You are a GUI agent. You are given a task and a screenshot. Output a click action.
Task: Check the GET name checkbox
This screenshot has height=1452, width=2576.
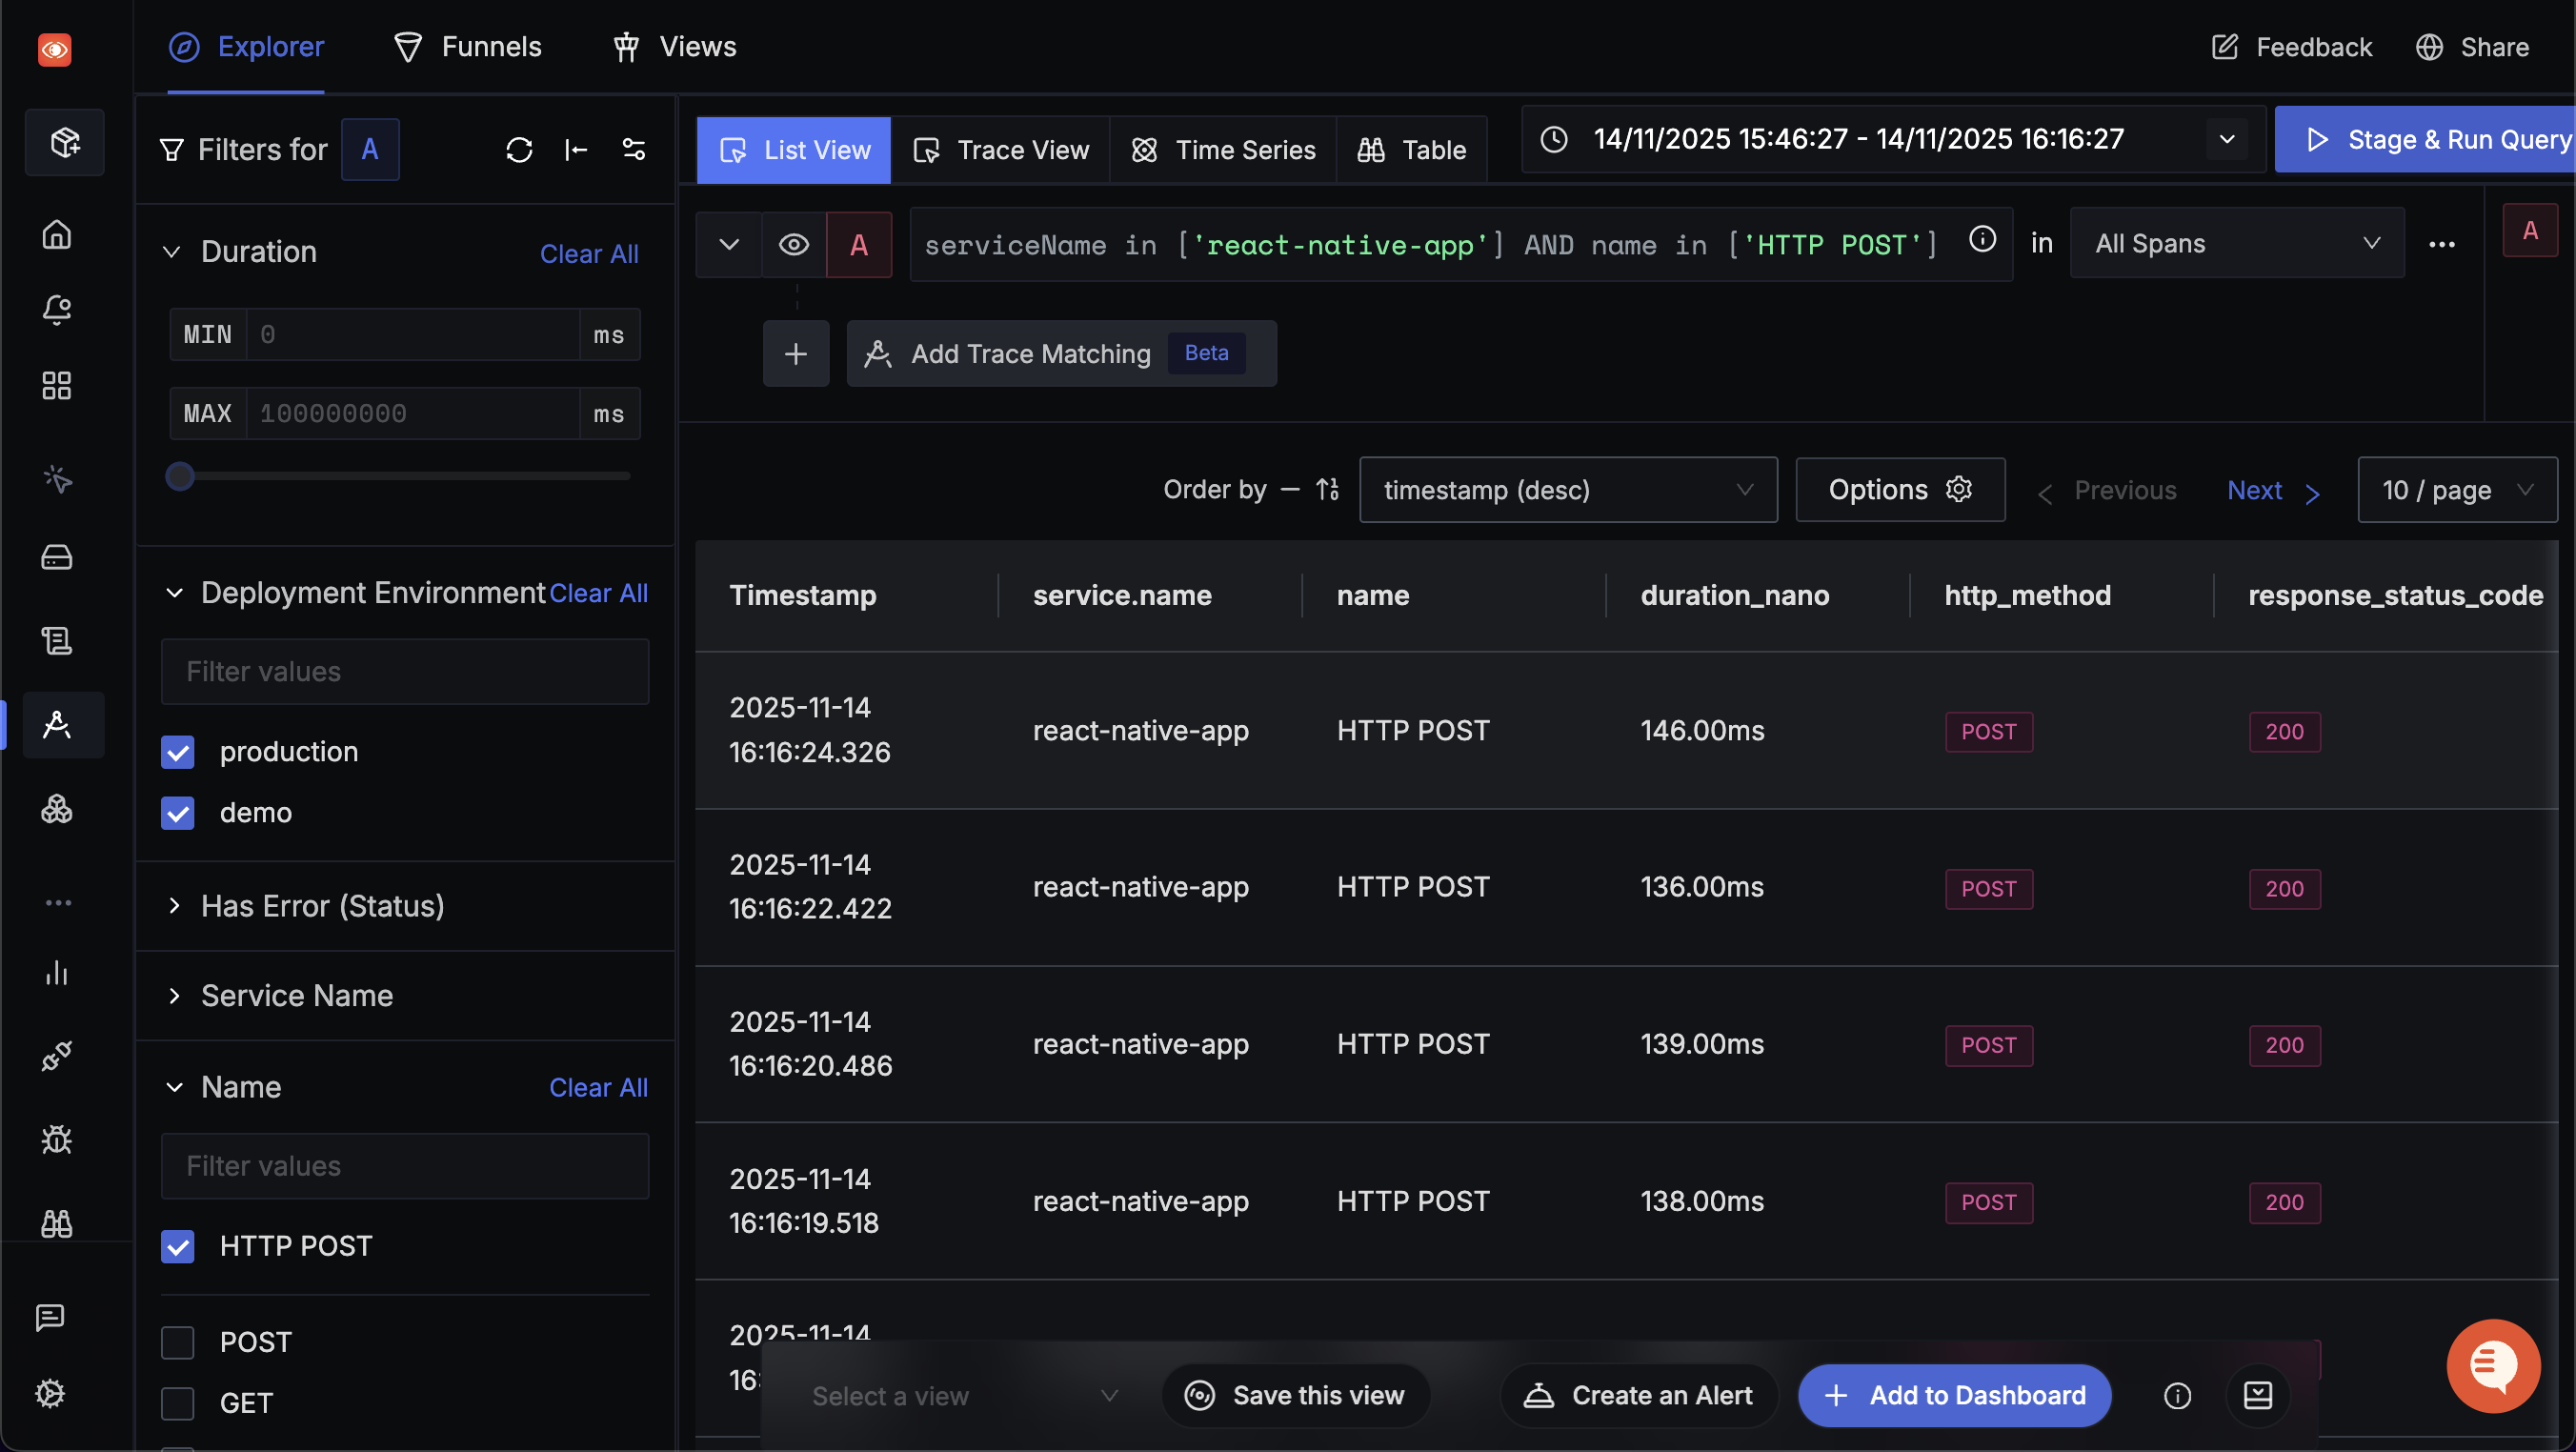coord(178,1403)
